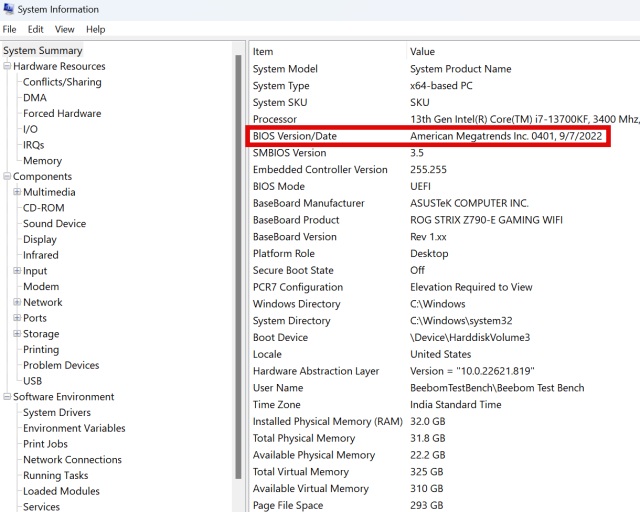Select System Drivers tree item
This screenshot has height=512, width=640.
point(57,412)
